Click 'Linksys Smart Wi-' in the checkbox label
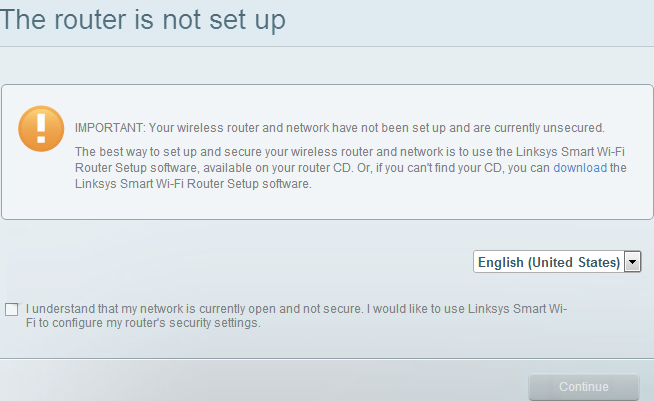The width and height of the screenshot is (654, 401). (517, 309)
